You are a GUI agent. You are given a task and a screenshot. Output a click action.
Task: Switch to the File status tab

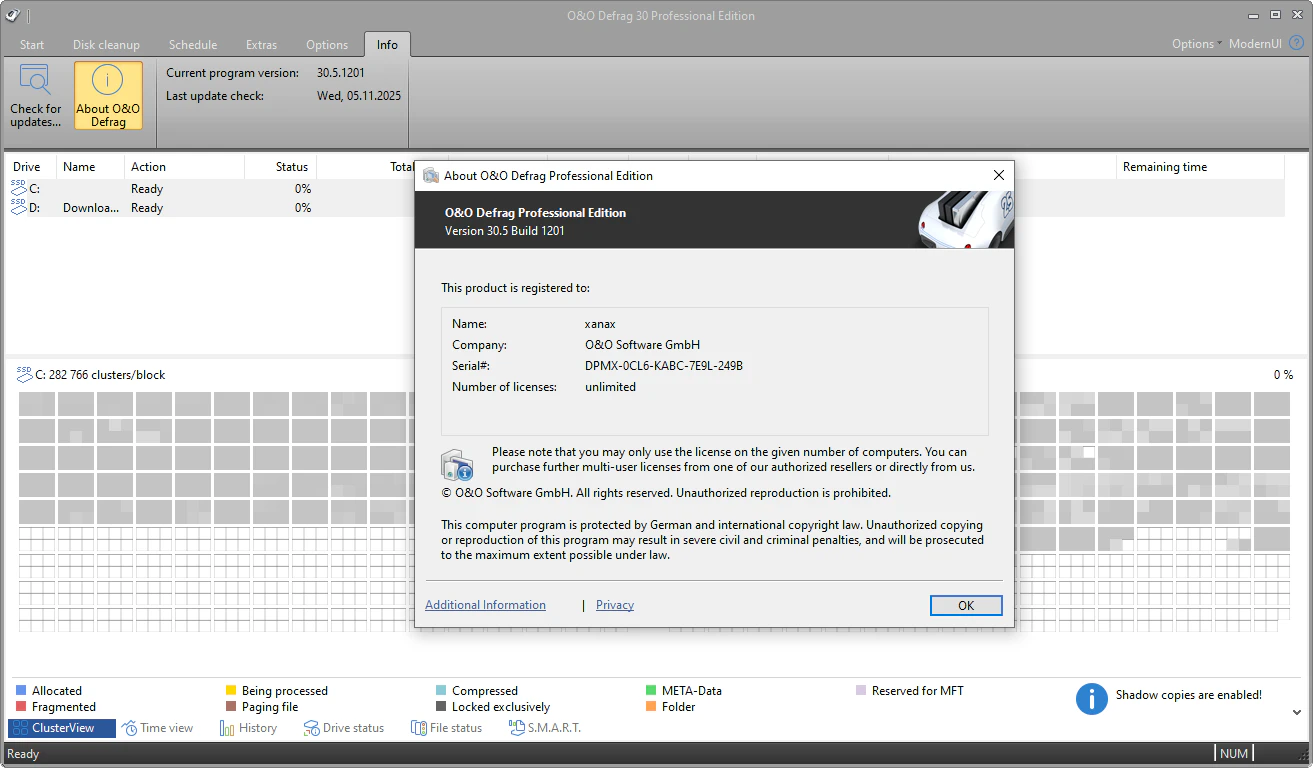(447, 728)
